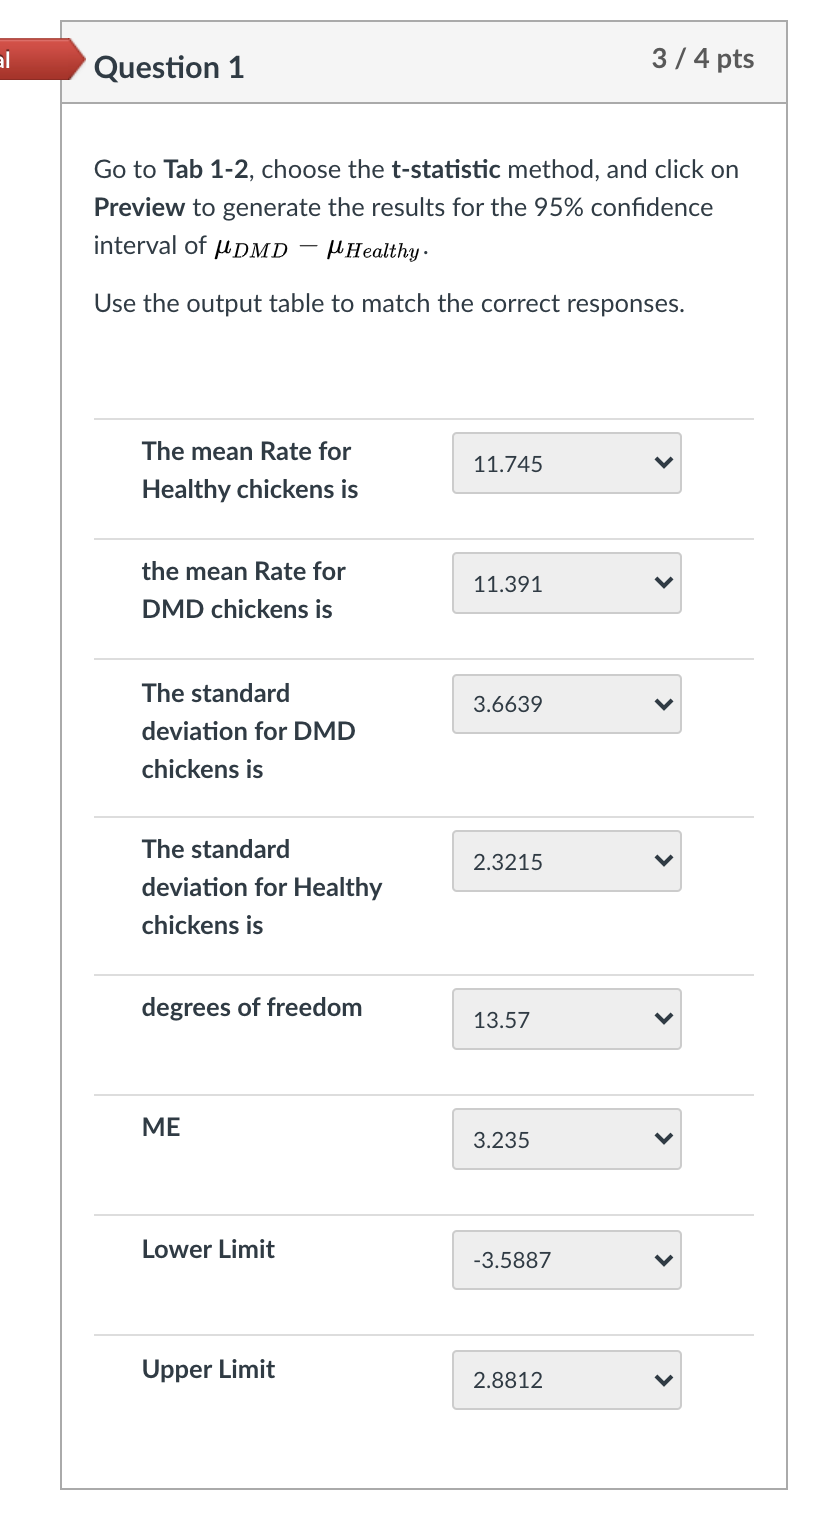Click the chevron arrow beside -3.5887
This screenshot has height=1518, width=824.
[661, 1259]
